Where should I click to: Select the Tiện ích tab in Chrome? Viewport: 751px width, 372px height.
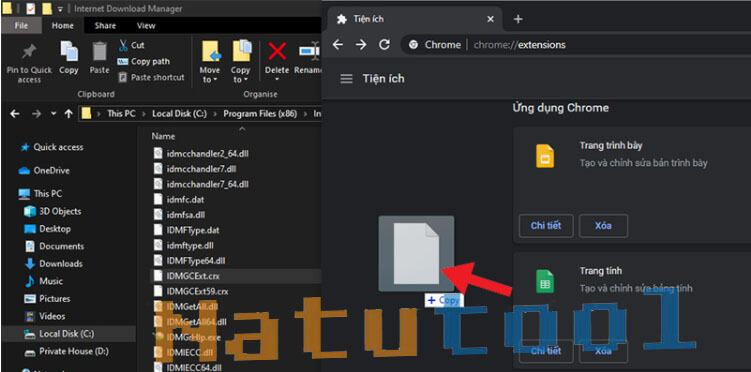pyautogui.click(x=415, y=19)
